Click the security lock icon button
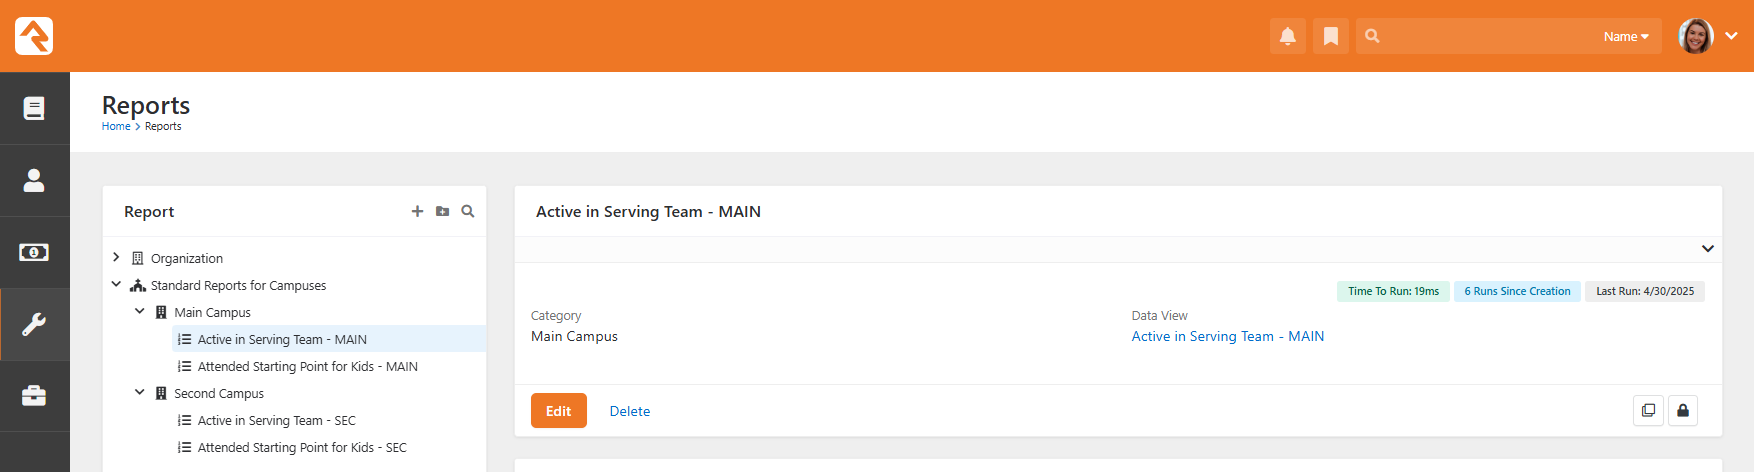 click(x=1683, y=410)
